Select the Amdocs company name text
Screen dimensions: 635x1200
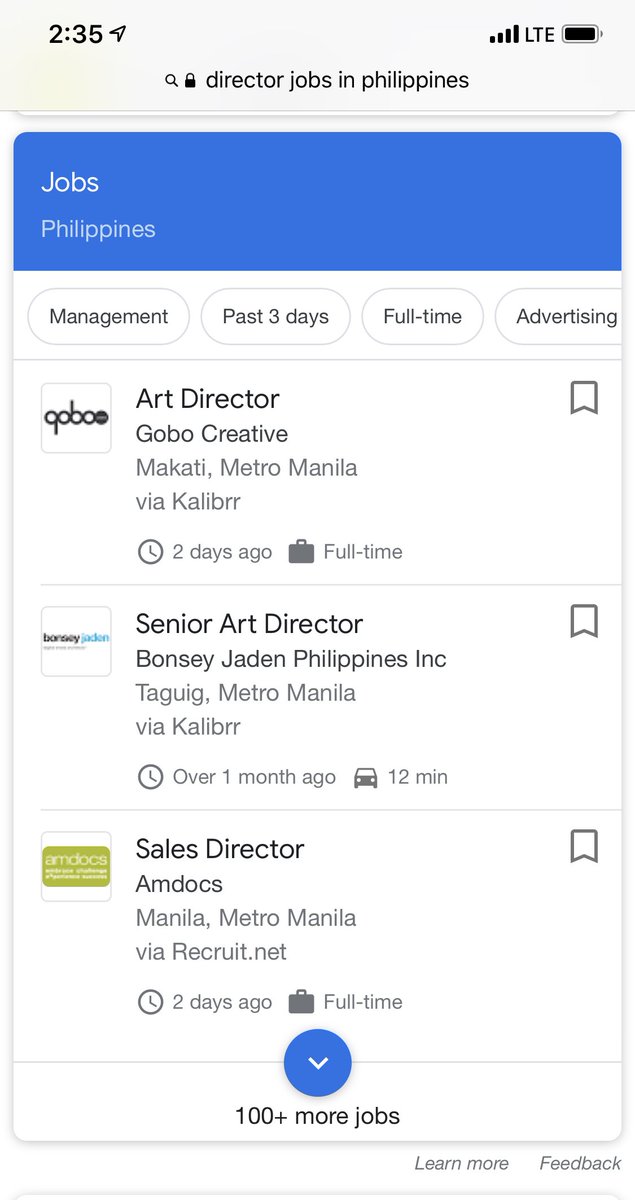click(179, 884)
